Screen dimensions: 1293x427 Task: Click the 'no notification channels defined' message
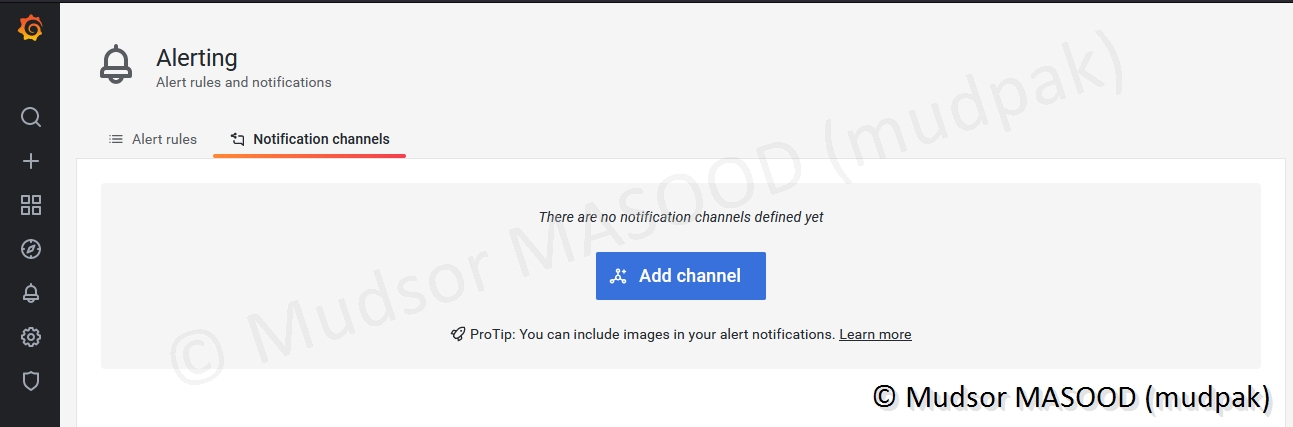pos(680,217)
